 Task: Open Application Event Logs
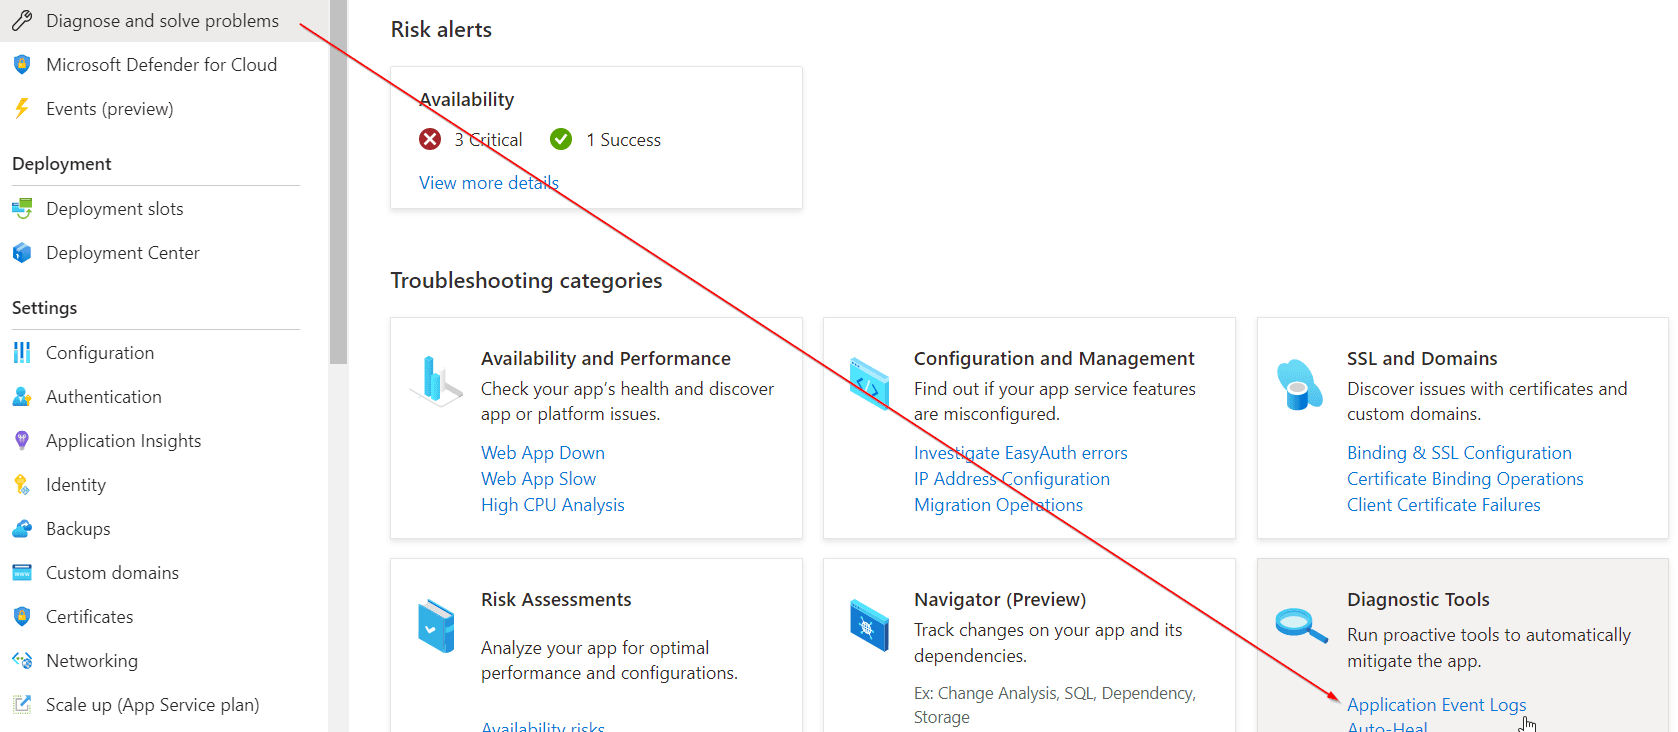pyautogui.click(x=1436, y=704)
